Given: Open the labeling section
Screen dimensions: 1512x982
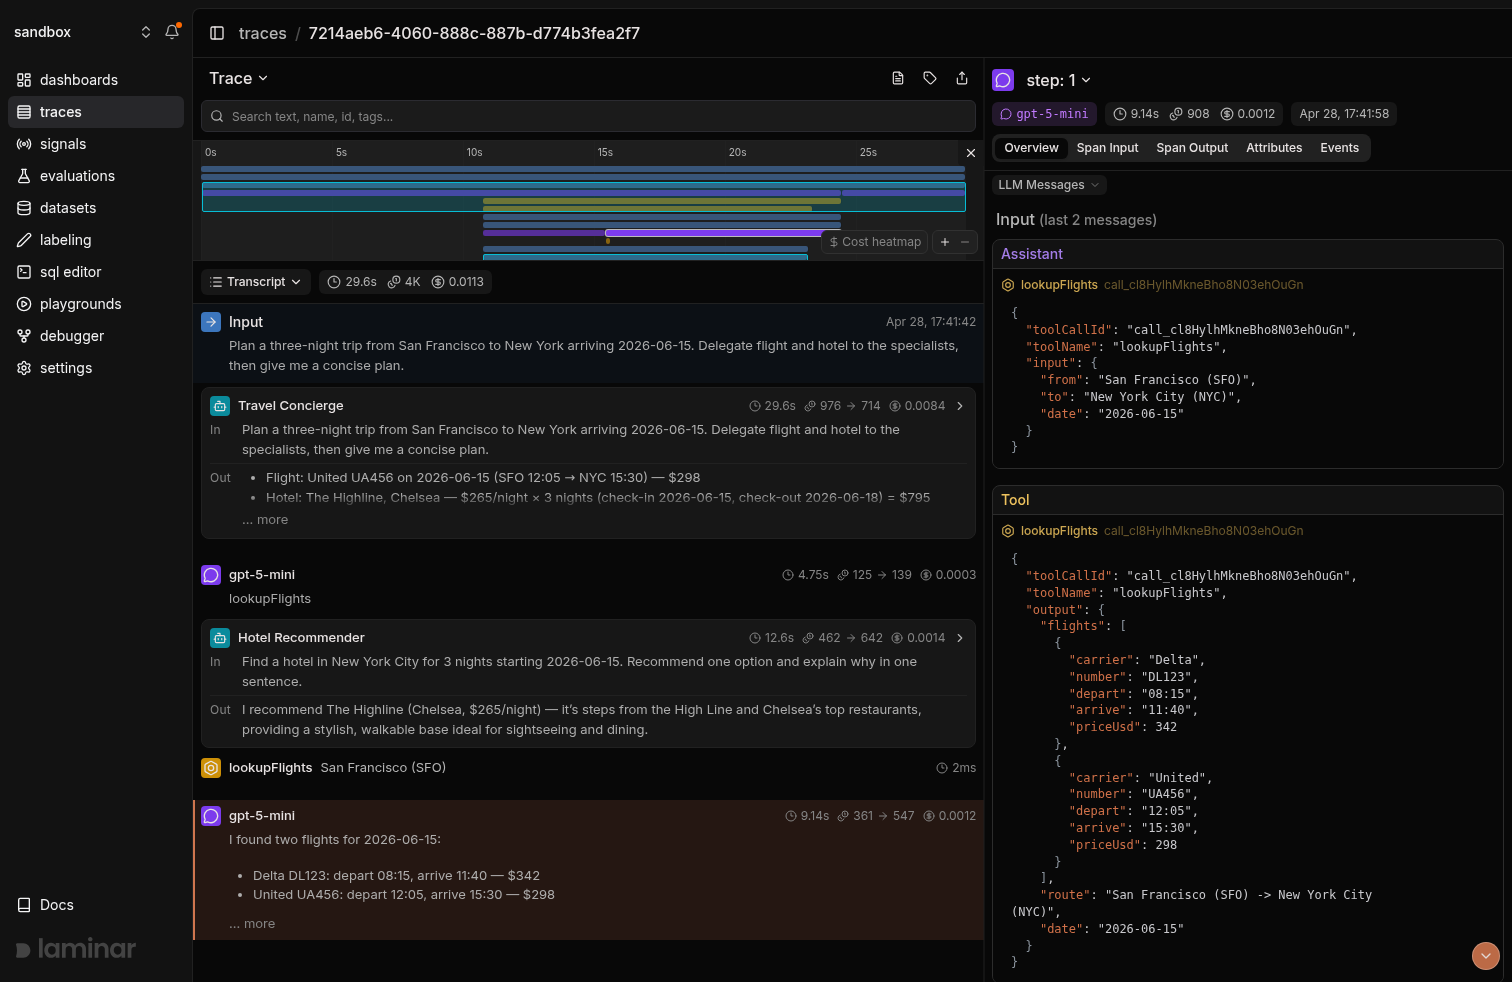Looking at the screenshot, I should point(96,240).
